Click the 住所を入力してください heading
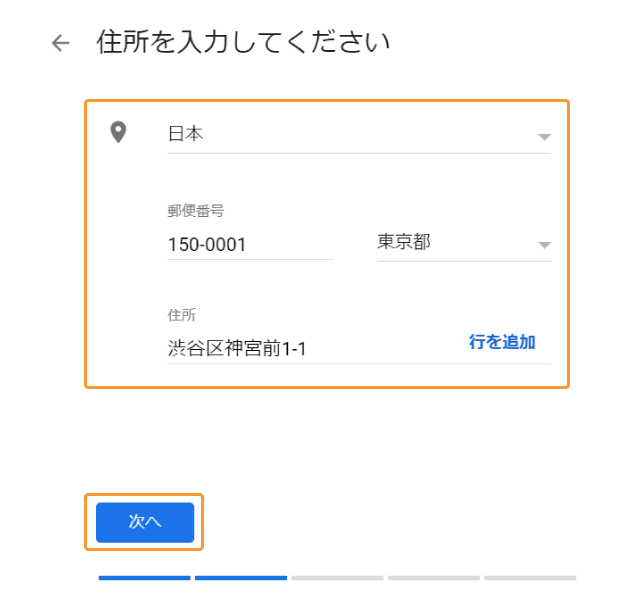Screen dimensions: 632x615 [243, 42]
